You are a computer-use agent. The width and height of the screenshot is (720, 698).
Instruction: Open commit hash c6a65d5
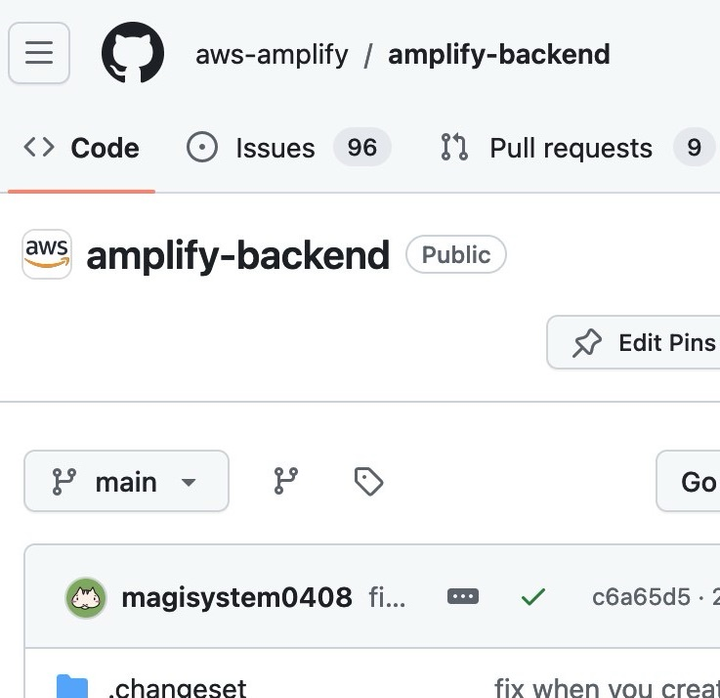coord(641,597)
